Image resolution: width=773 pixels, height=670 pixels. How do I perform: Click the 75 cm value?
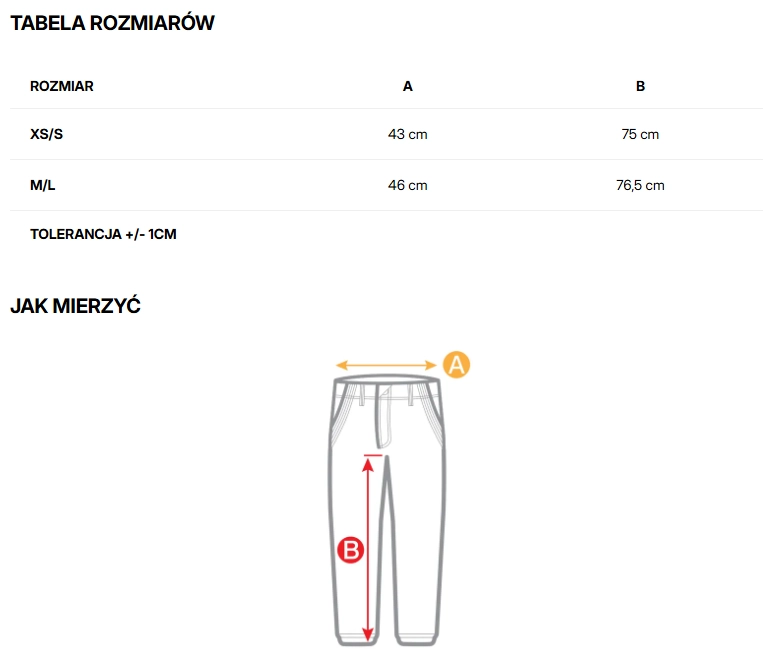(x=640, y=134)
